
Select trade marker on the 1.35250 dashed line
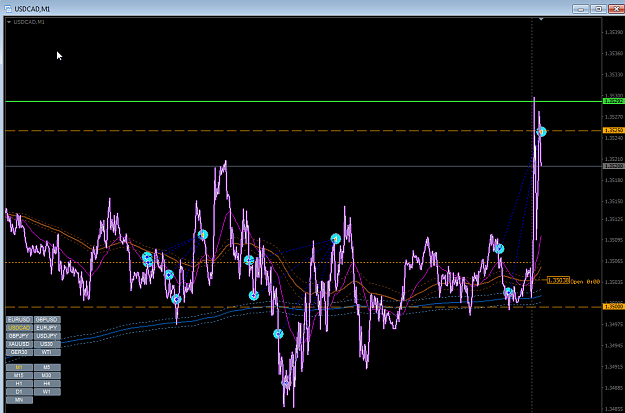pos(541,131)
